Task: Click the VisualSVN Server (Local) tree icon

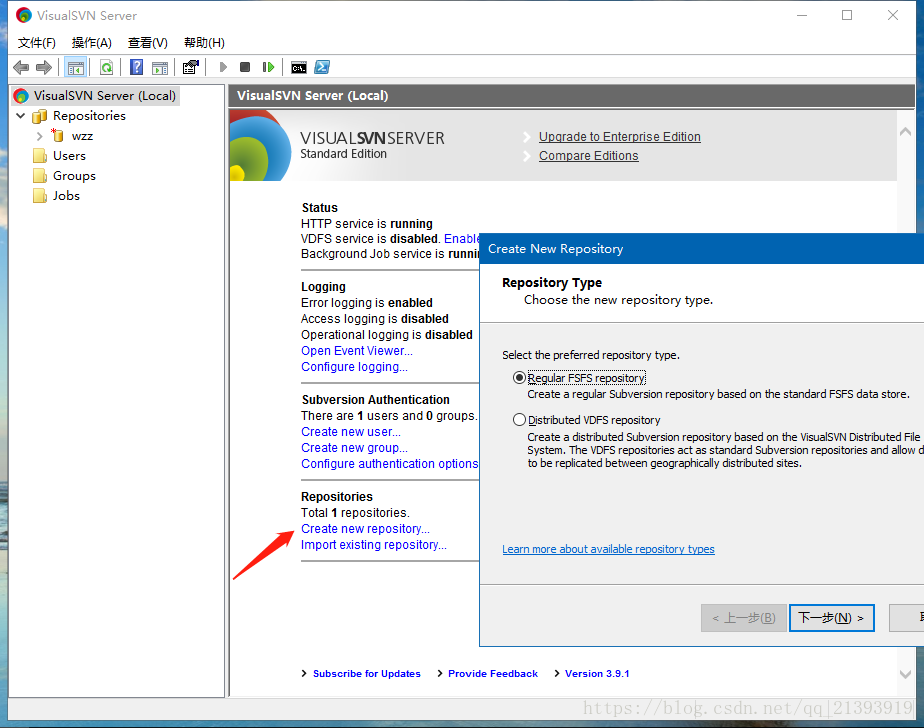Action: (21, 95)
